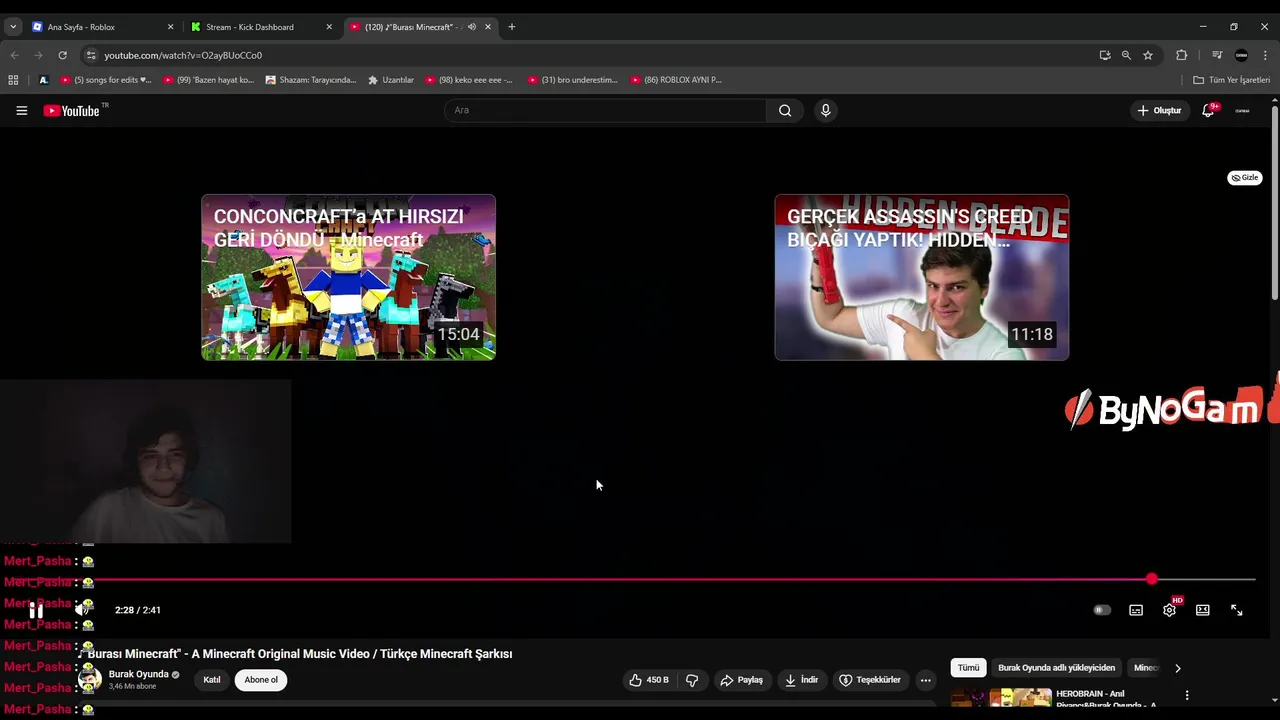Click the Katıl join button
Viewport: 1280px width, 720px height.
point(212,680)
